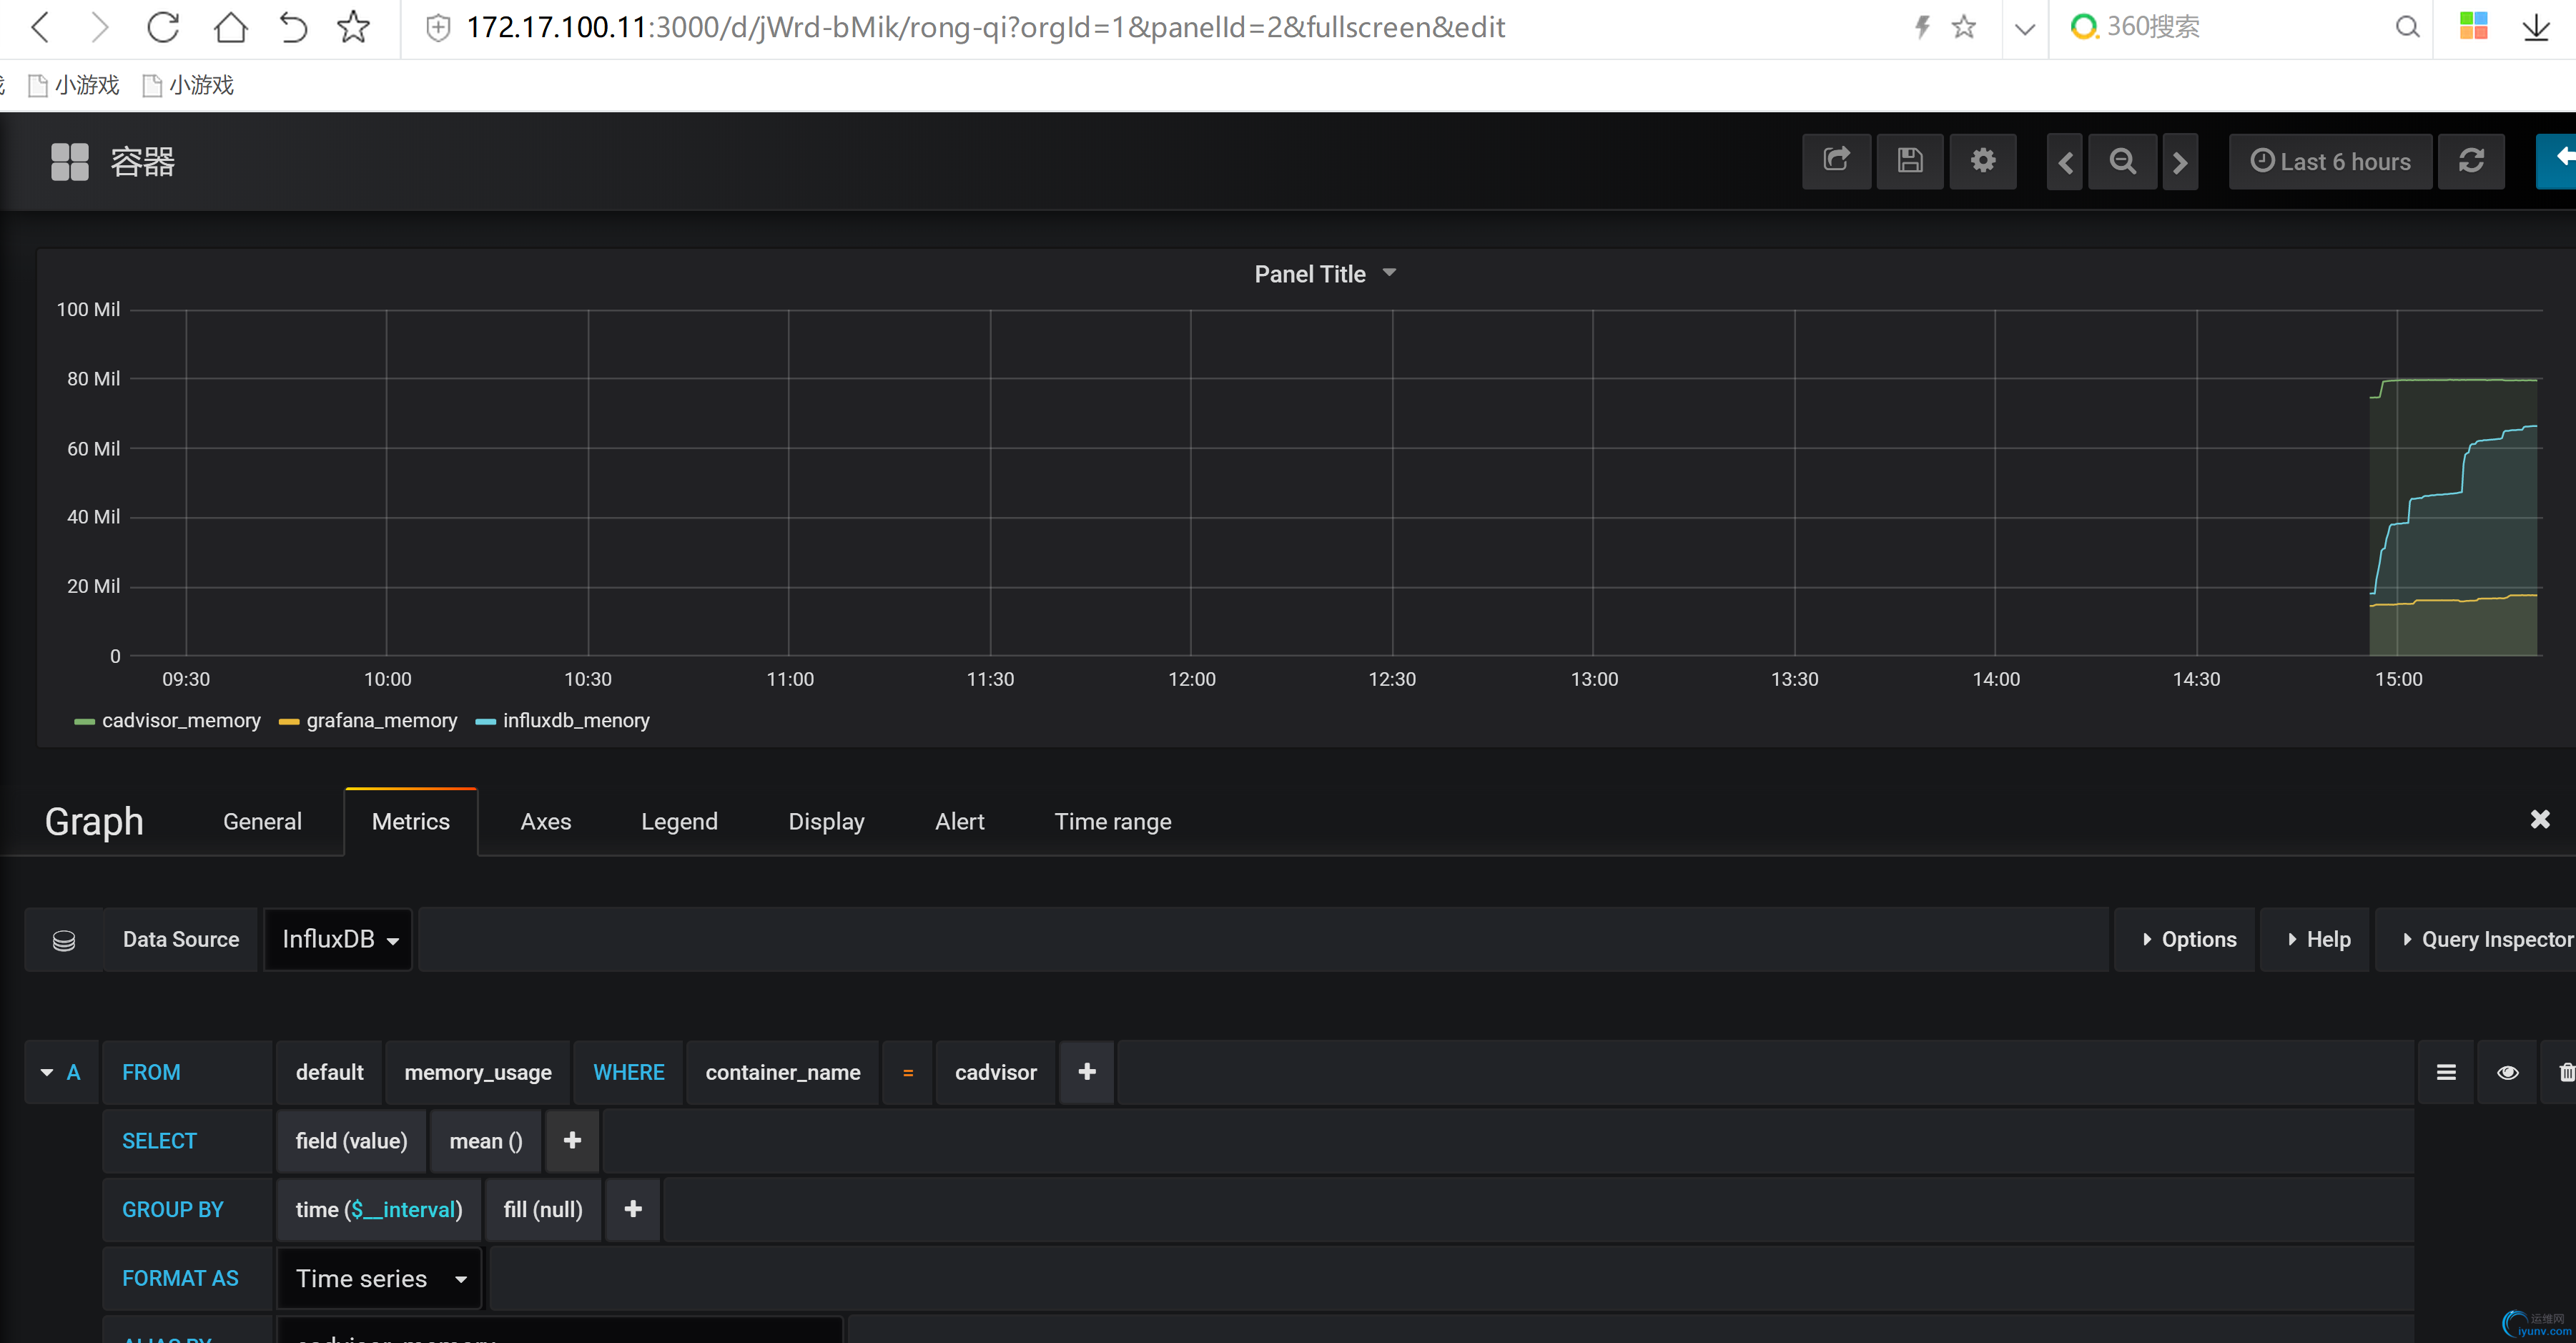Click the 360 search box
Image resolution: width=2576 pixels, height=1343 pixels.
[2240, 27]
